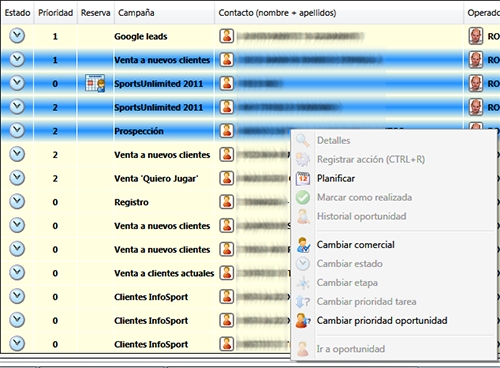The width and height of the screenshot is (500, 368).
Task: Select Venta a nuevos clientes text in priority 1 row
Action: 162,60
